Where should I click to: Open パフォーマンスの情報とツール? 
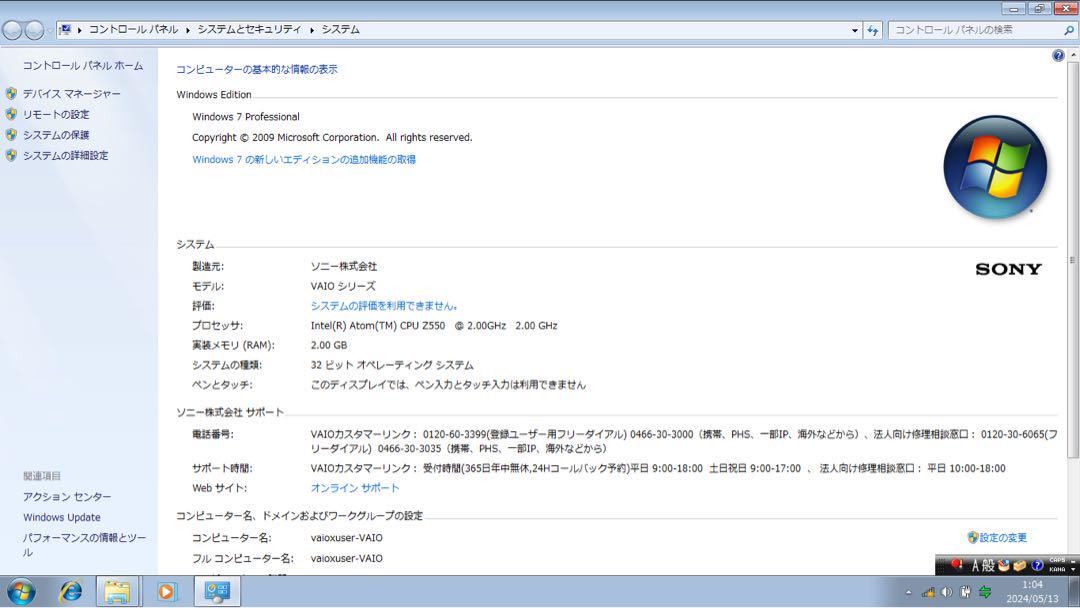pyautogui.click(x=84, y=545)
